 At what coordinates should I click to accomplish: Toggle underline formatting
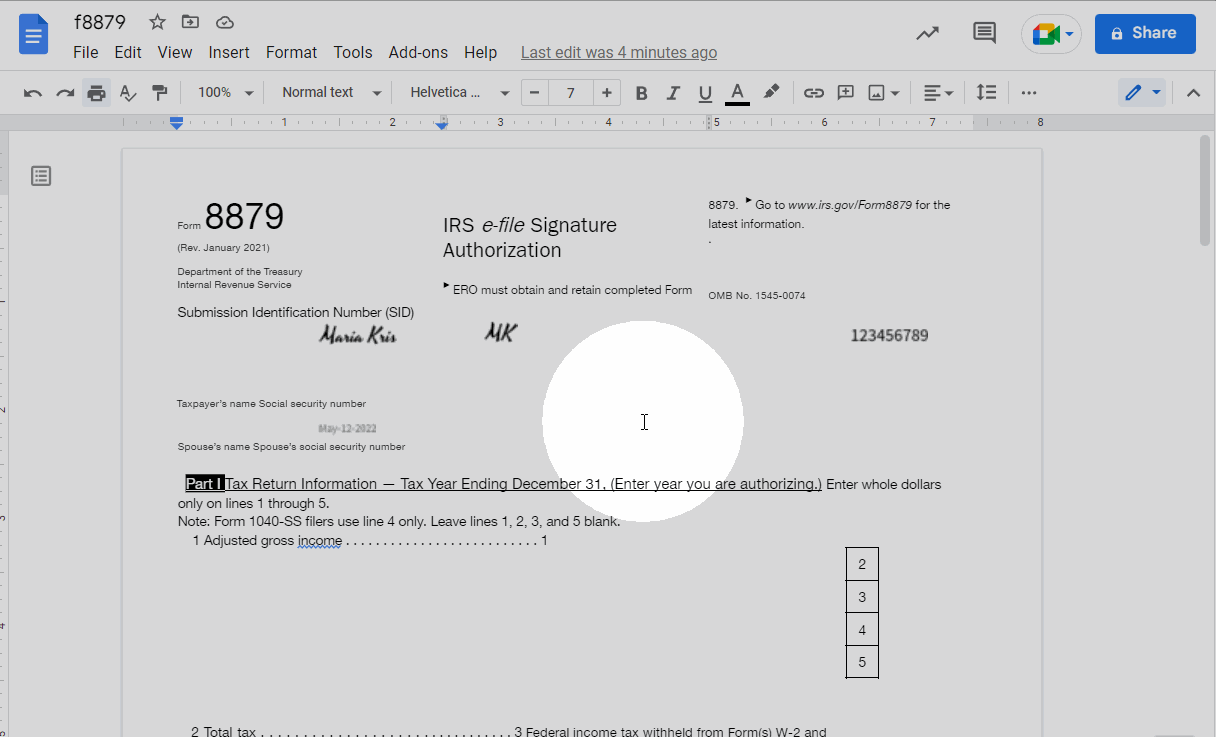pos(705,93)
